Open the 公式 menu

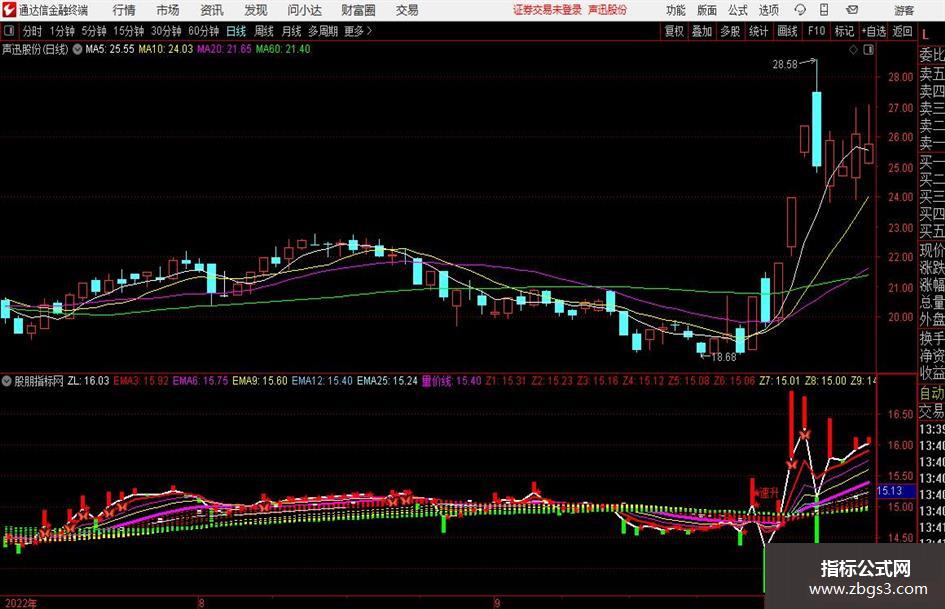pyautogui.click(x=738, y=10)
